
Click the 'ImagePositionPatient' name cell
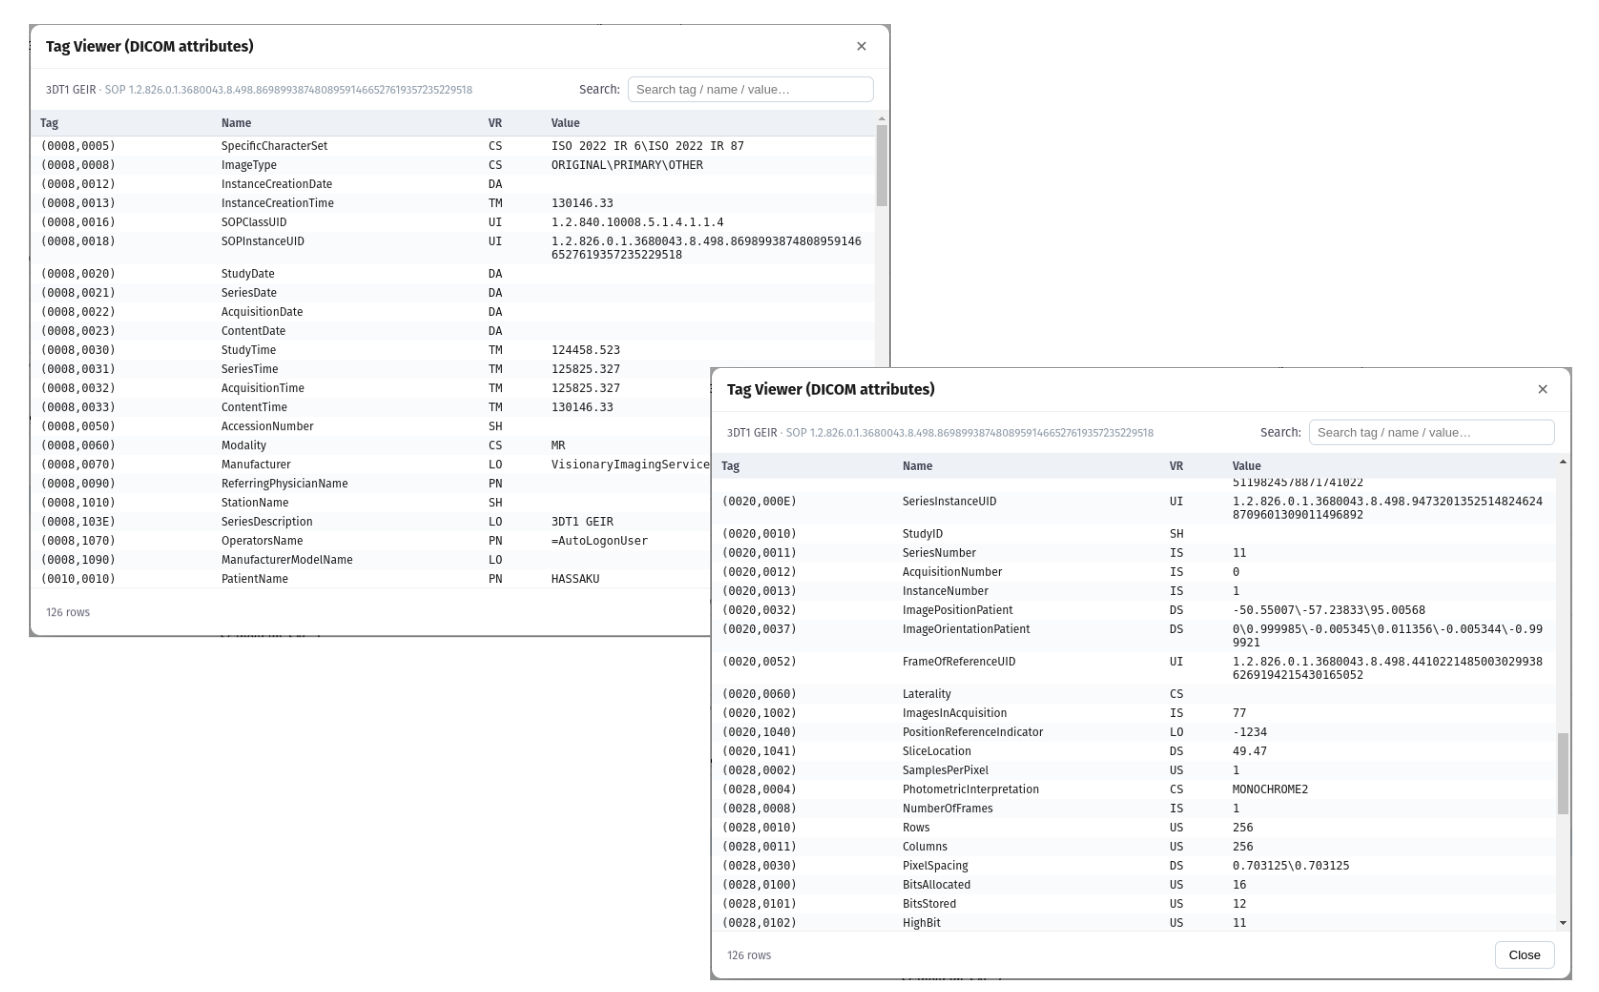click(957, 610)
